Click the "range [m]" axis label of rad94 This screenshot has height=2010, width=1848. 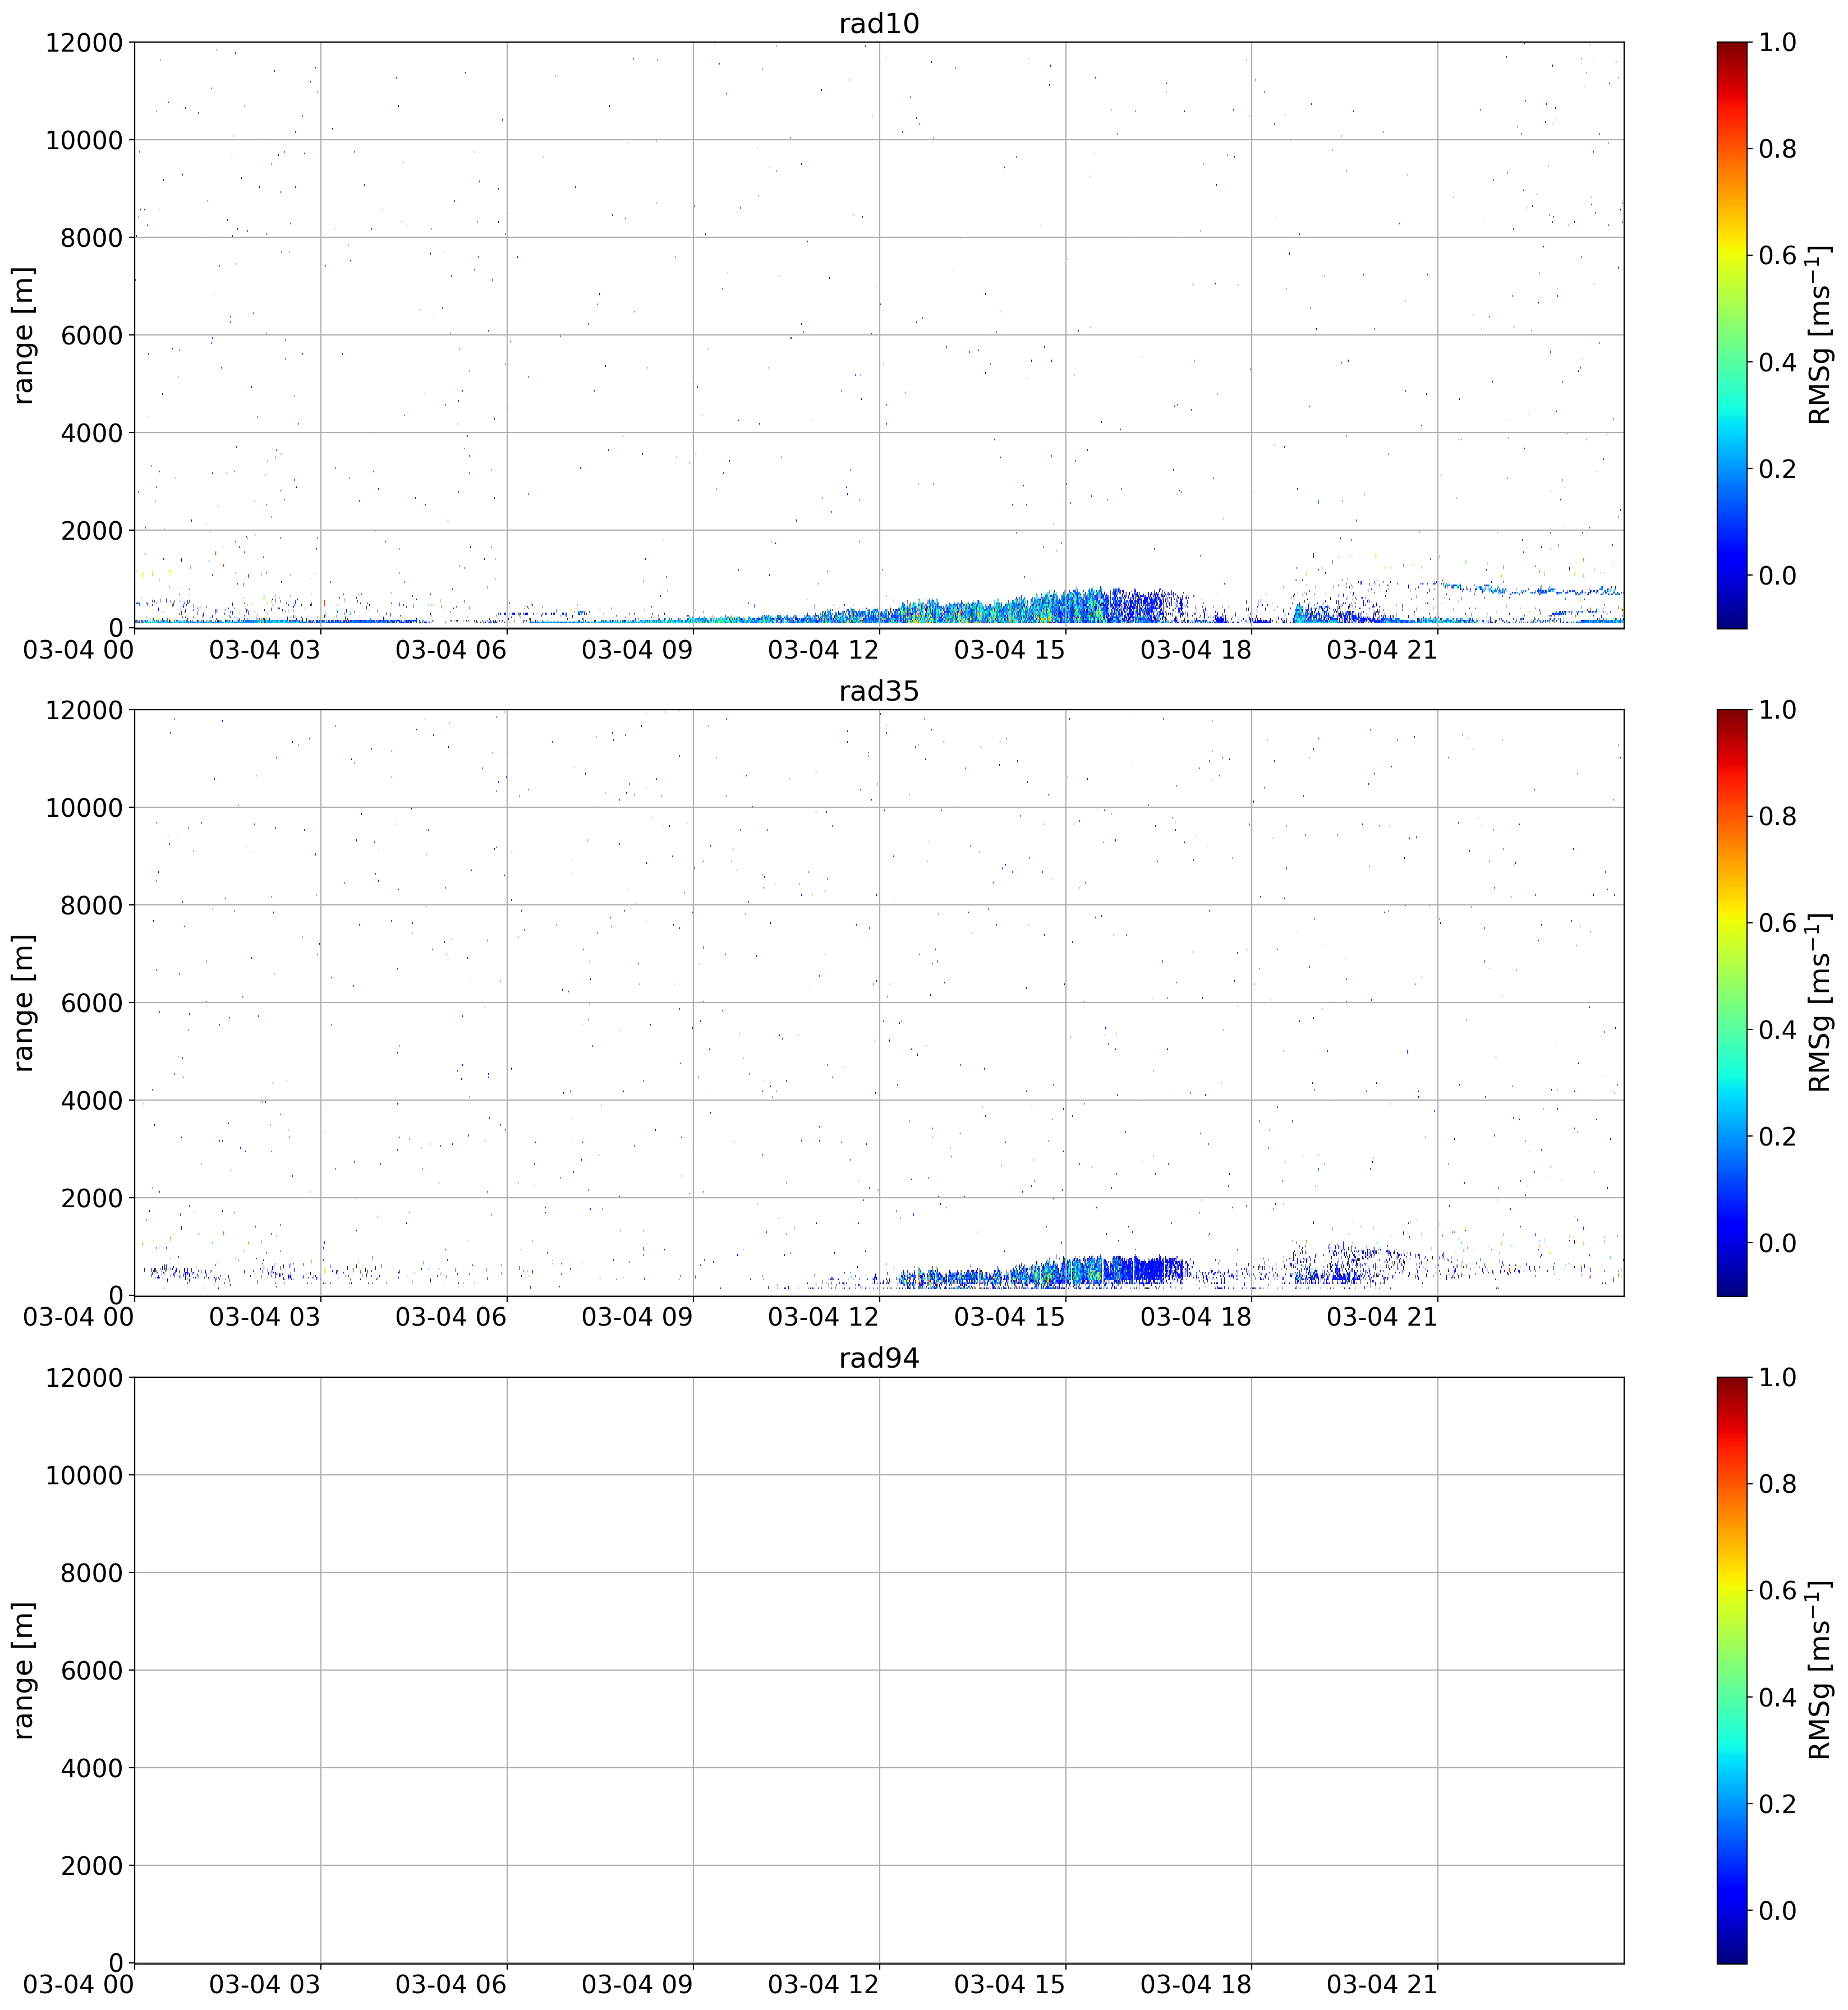coord(24,1670)
